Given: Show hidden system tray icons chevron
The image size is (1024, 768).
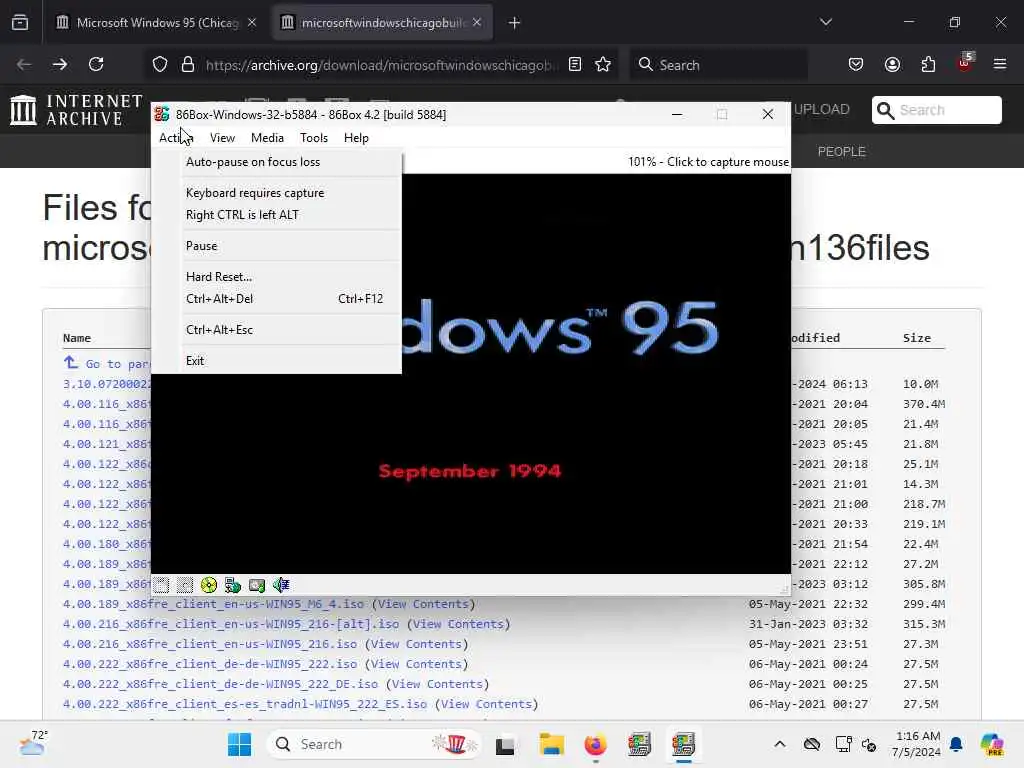Looking at the screenshot, I should point(780,744).
